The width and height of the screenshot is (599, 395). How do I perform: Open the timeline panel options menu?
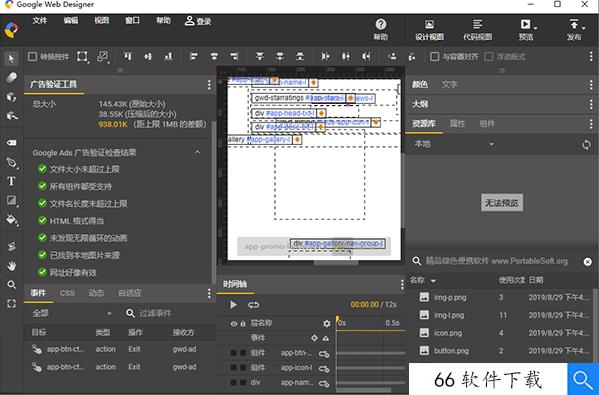point(402,284)
